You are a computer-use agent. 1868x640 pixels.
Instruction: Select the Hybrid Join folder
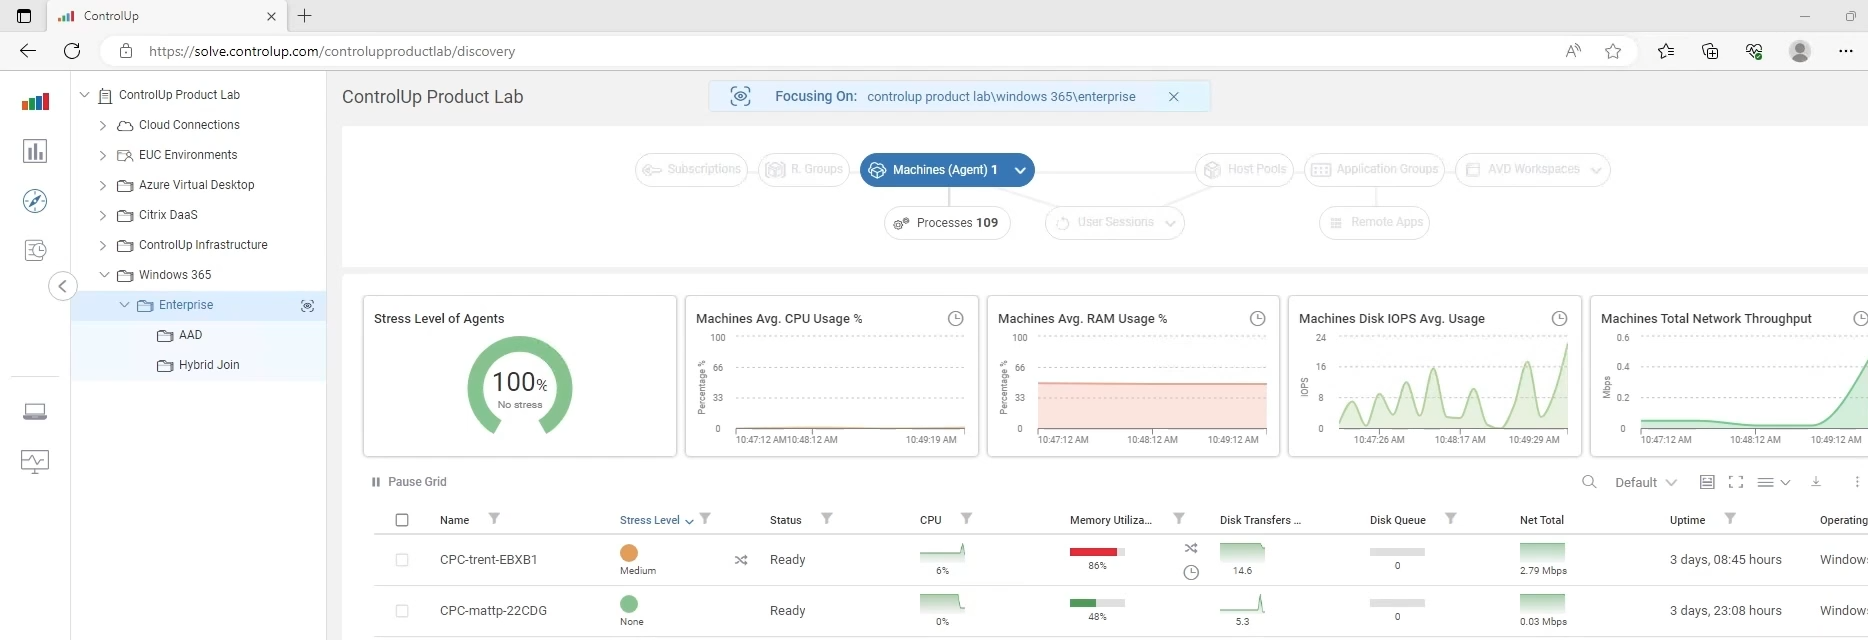click(x=198, y=365)
